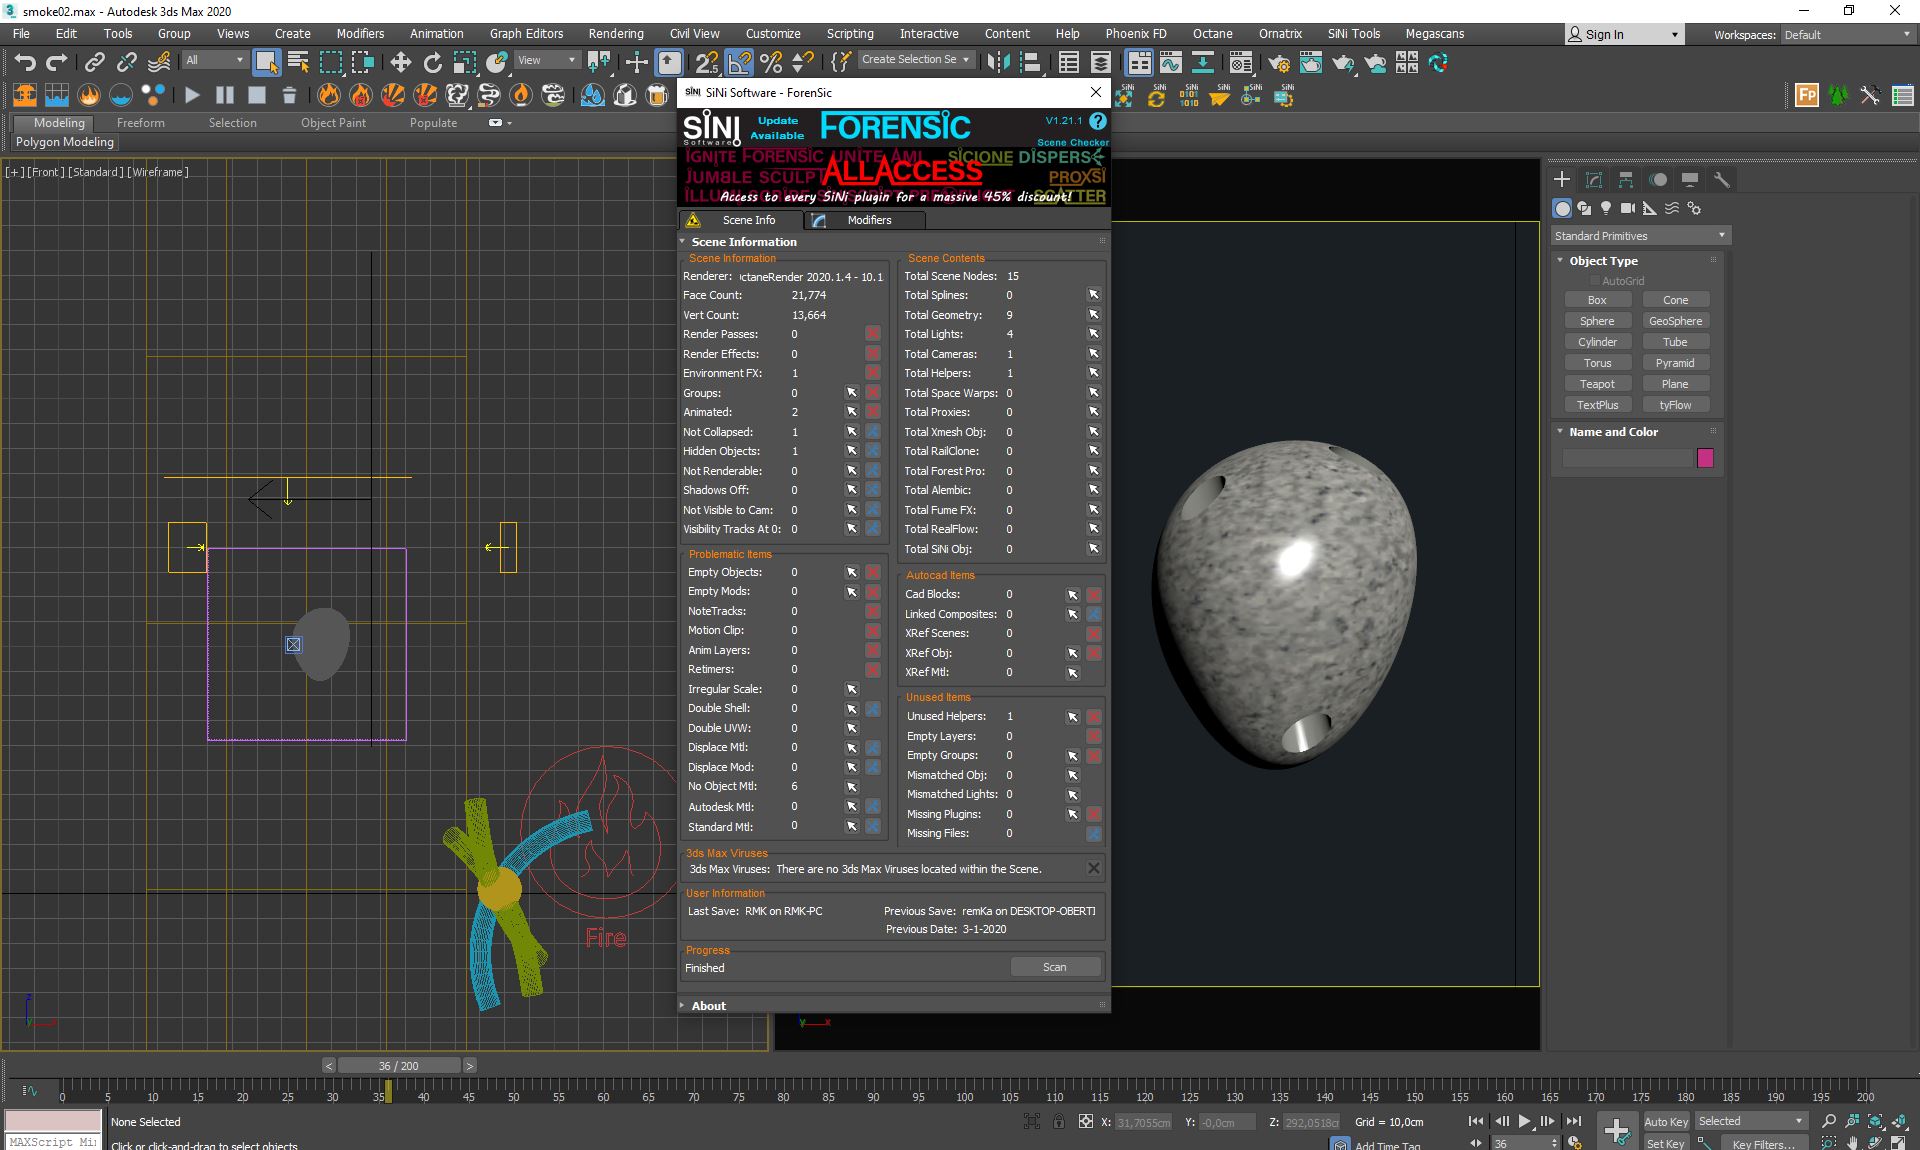The width and height of the screenshot is (1920, 1150).
Task: Toggle the Selection Lock padlock
Action: (x=1058, y=1121)
